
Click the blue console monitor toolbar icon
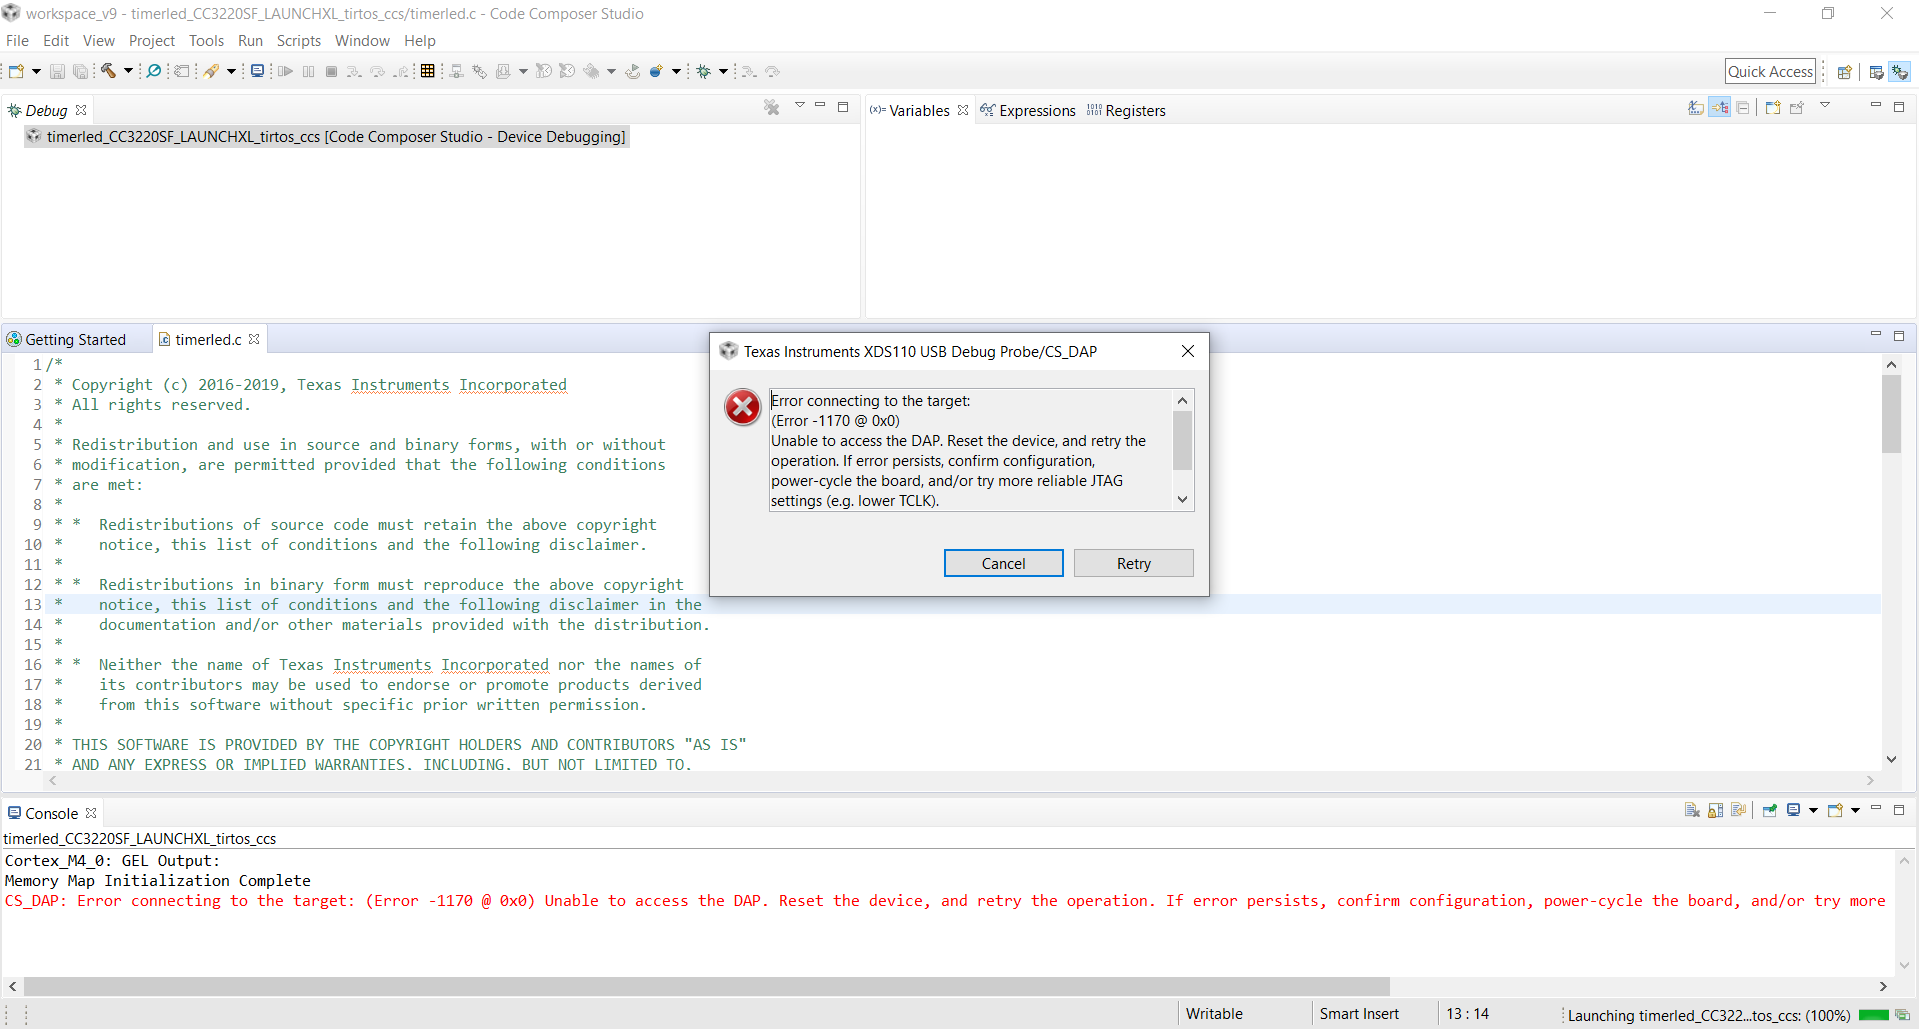tap(257, 71)
